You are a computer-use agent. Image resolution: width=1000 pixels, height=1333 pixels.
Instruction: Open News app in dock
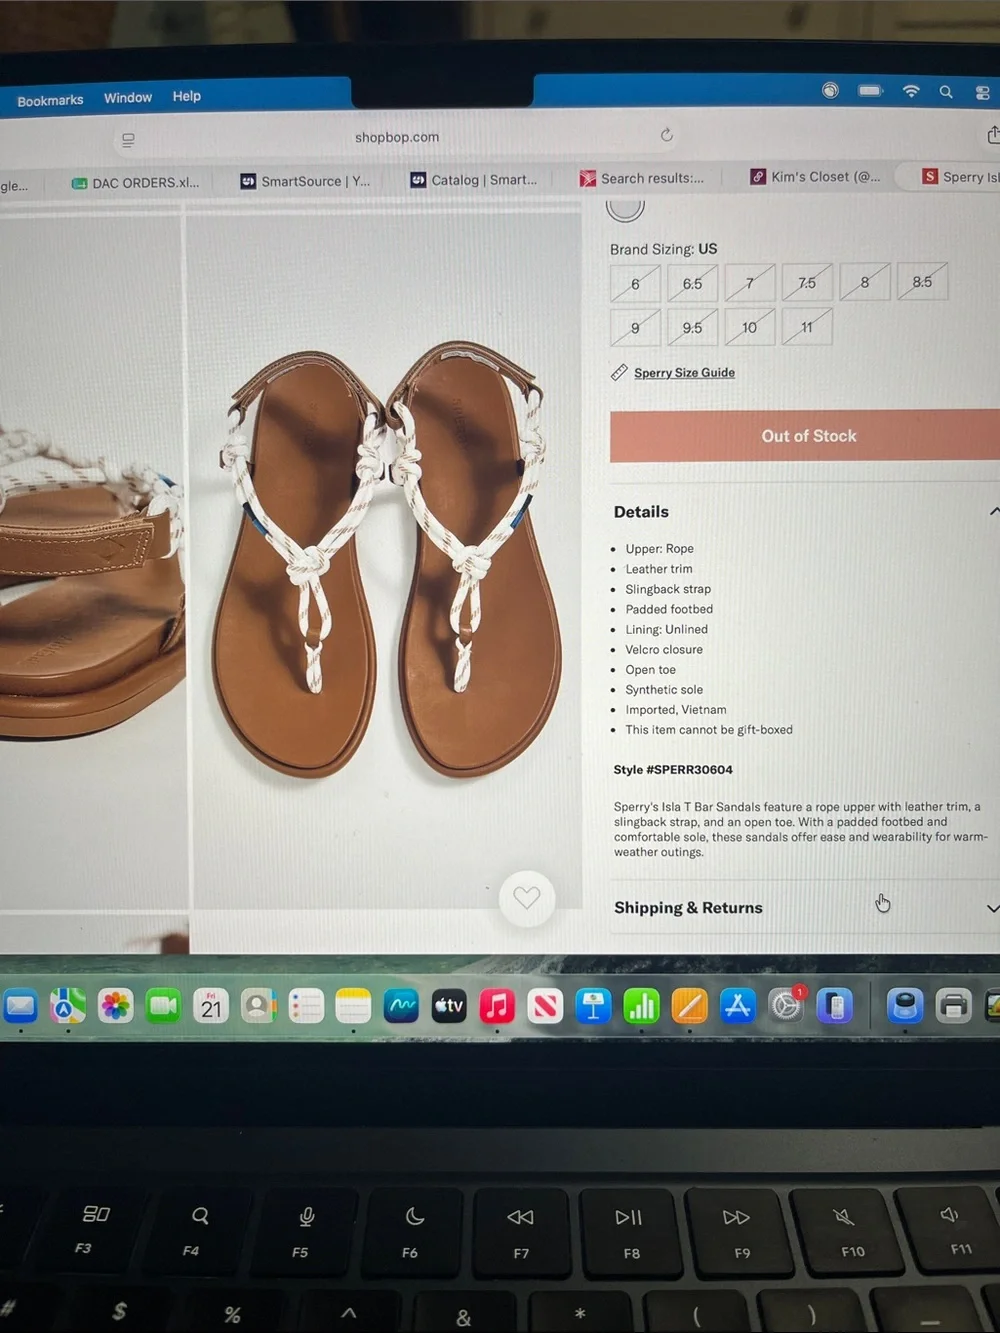point(545,1006)
